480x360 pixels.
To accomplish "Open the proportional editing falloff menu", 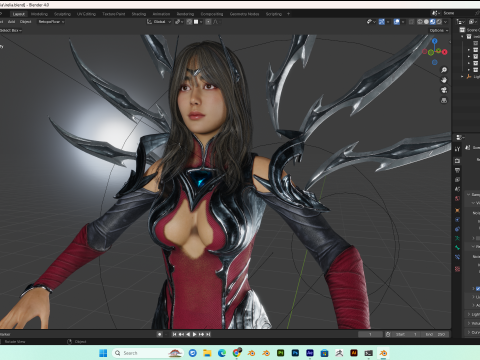I will [x=216, y=22].
